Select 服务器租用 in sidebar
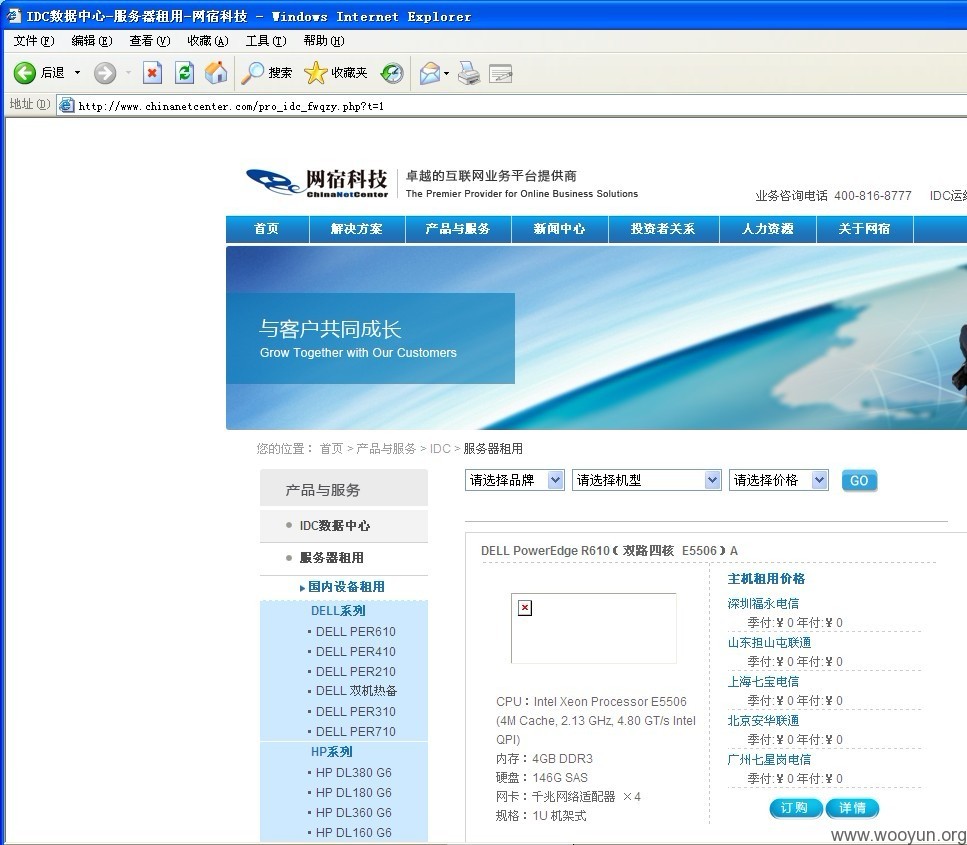The height and width of the screenshot is (845, 967). pyautogui.click(x=332, y=558)
